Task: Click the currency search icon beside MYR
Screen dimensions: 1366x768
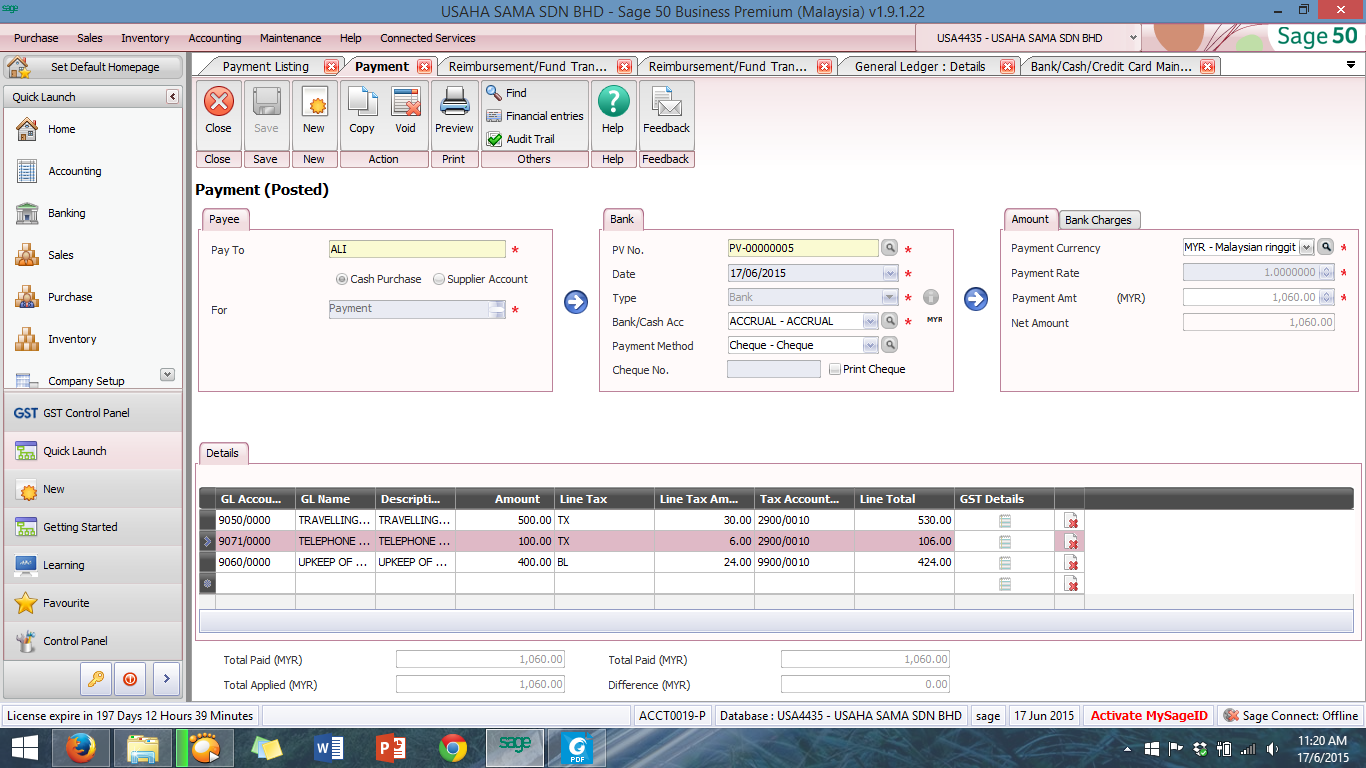Action: click(x=1325, y=247)
